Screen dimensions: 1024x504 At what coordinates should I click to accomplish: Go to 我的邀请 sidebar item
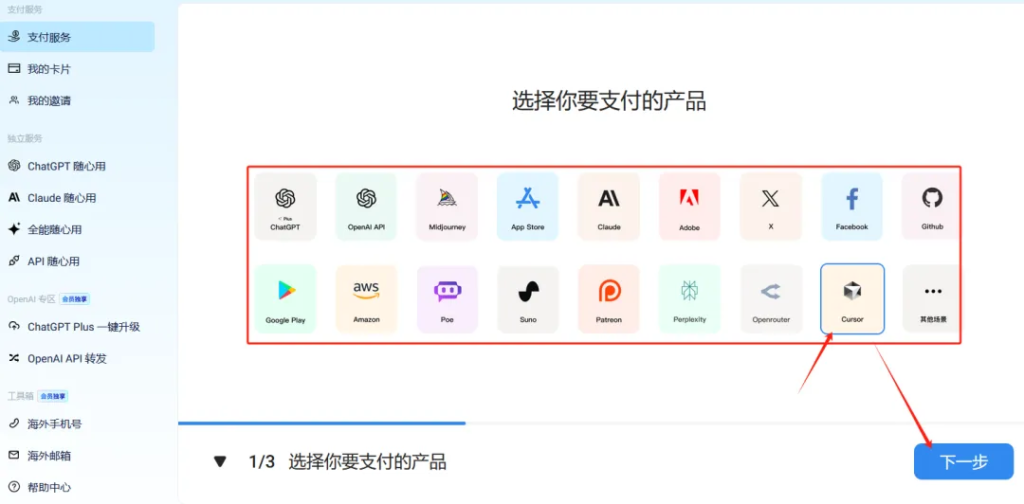pyautogui.click(x=49, y=101)
